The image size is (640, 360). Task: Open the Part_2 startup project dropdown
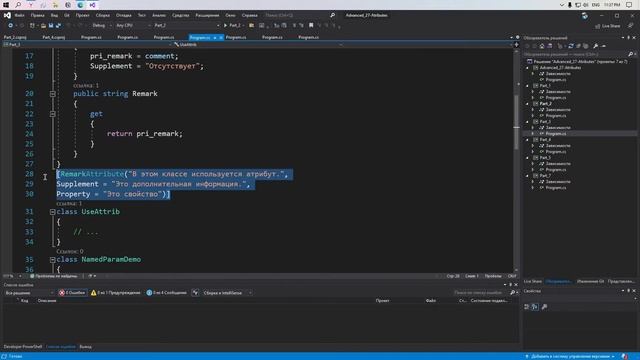(186, 25)
